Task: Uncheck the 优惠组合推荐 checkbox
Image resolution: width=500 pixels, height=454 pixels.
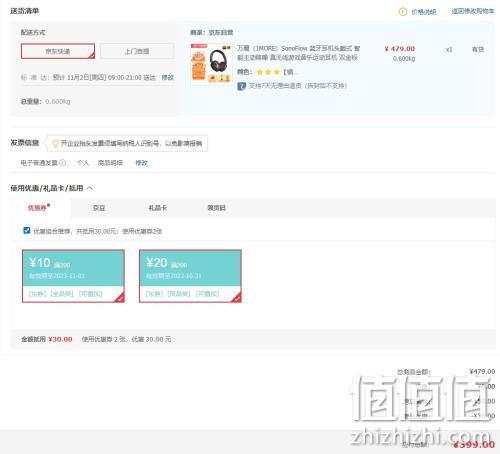Action: click(x=27, y=231)
